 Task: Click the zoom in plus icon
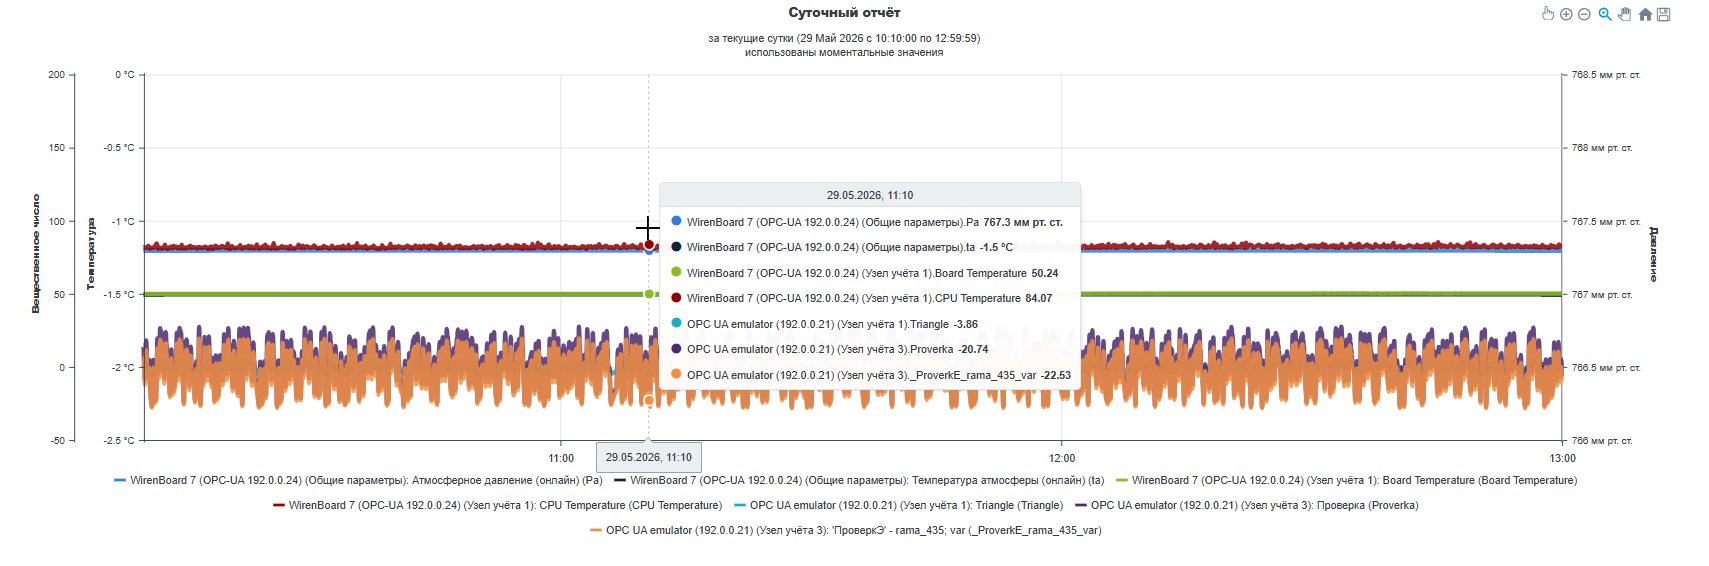tap(1566, 14)
